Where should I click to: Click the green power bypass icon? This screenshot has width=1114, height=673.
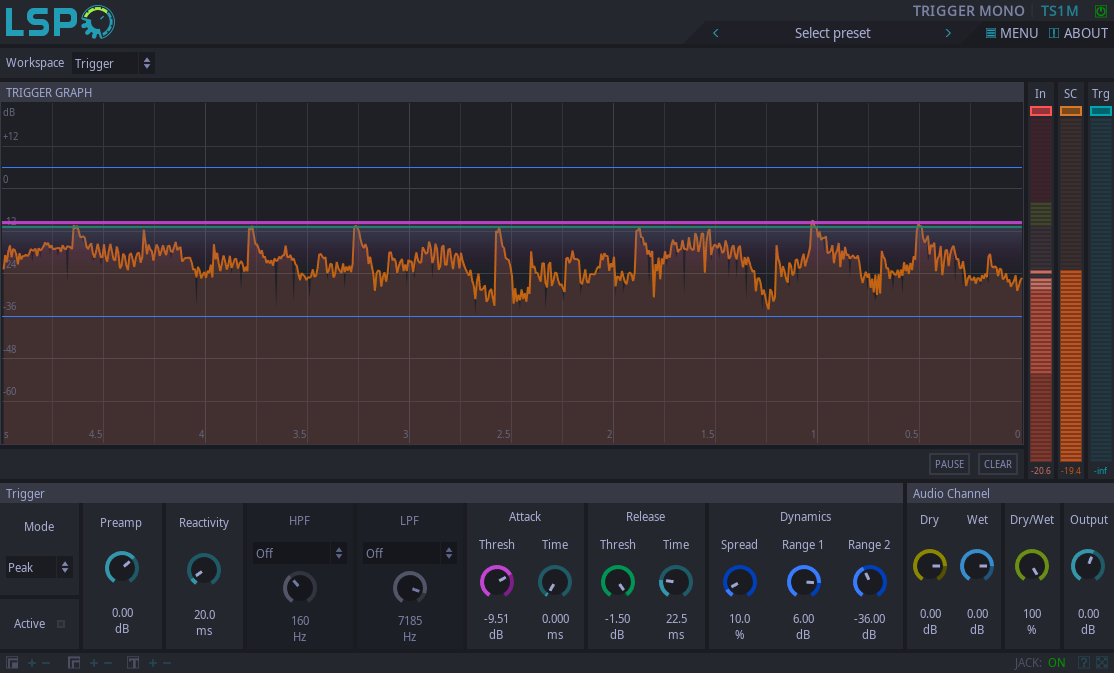pos(1101,11)
